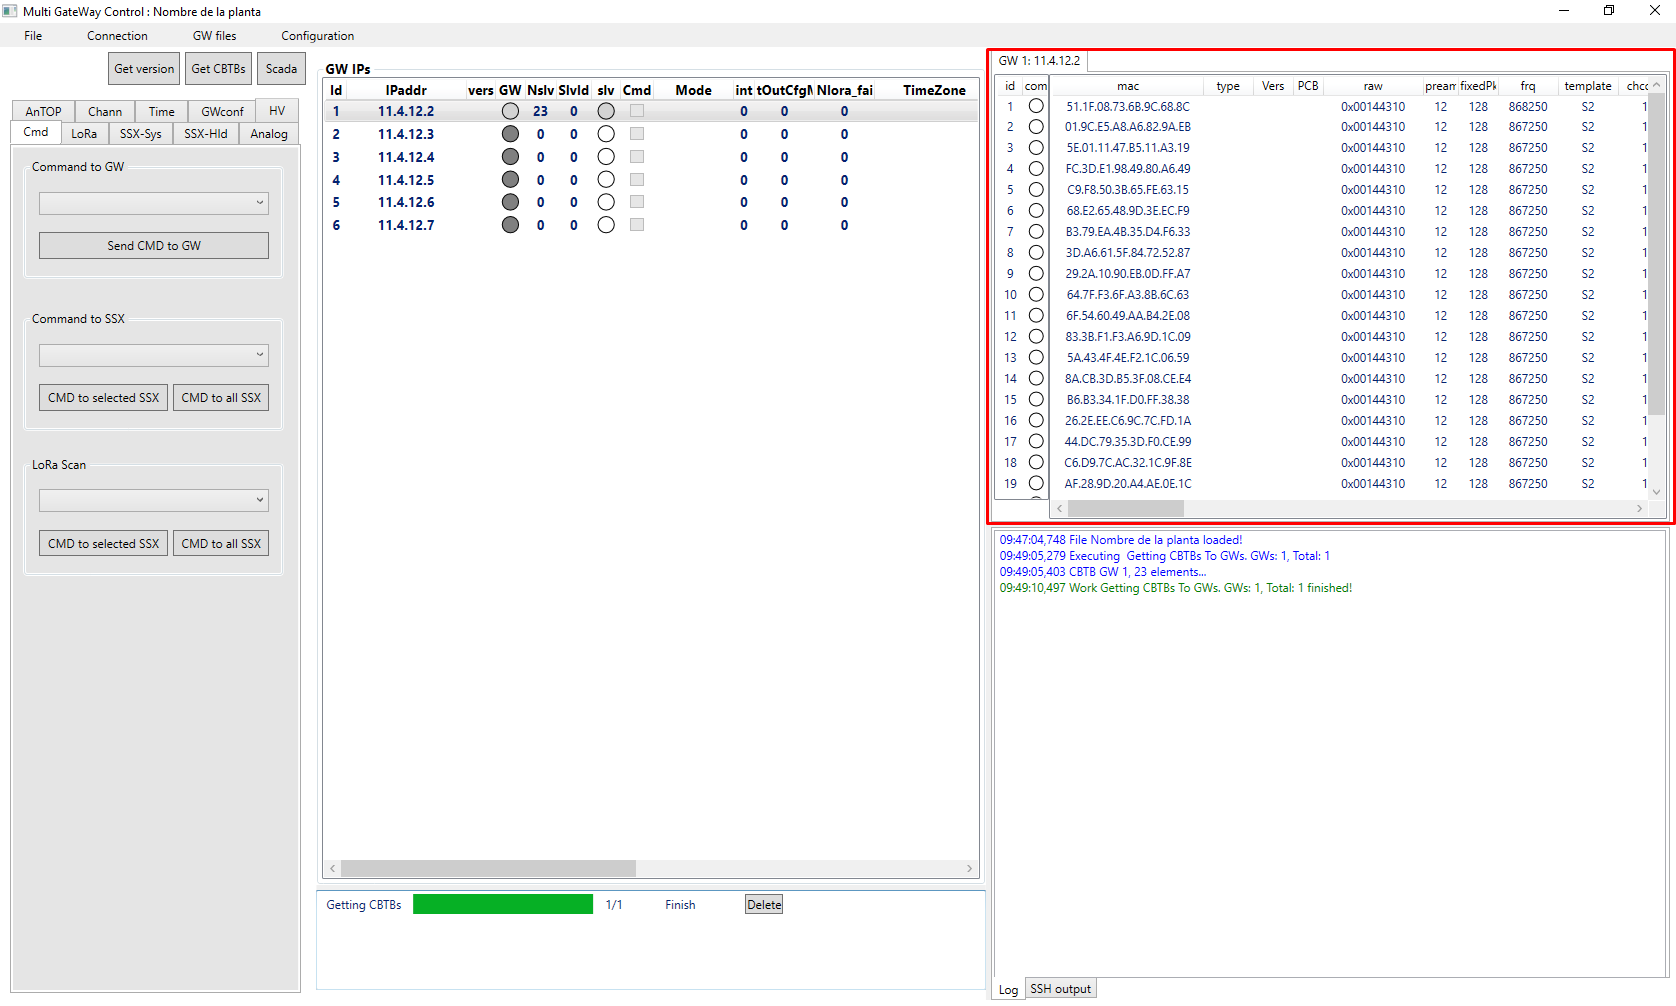
Task: Click Send CMD to GW
Action: (x=153, y=245)
